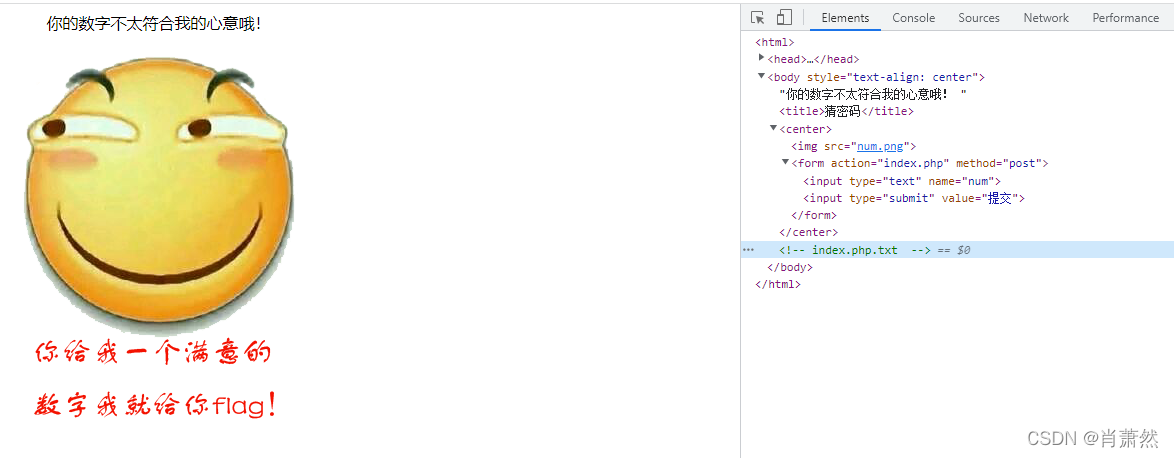Select the title 猜密码 element line

click(x=847, y=112)
